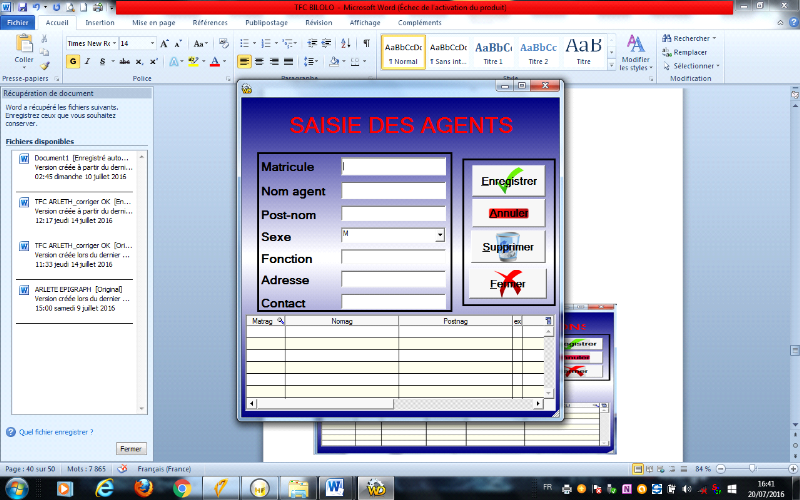Toggle underline formatting
Screen dimensions: 800x500
(102, 61)
